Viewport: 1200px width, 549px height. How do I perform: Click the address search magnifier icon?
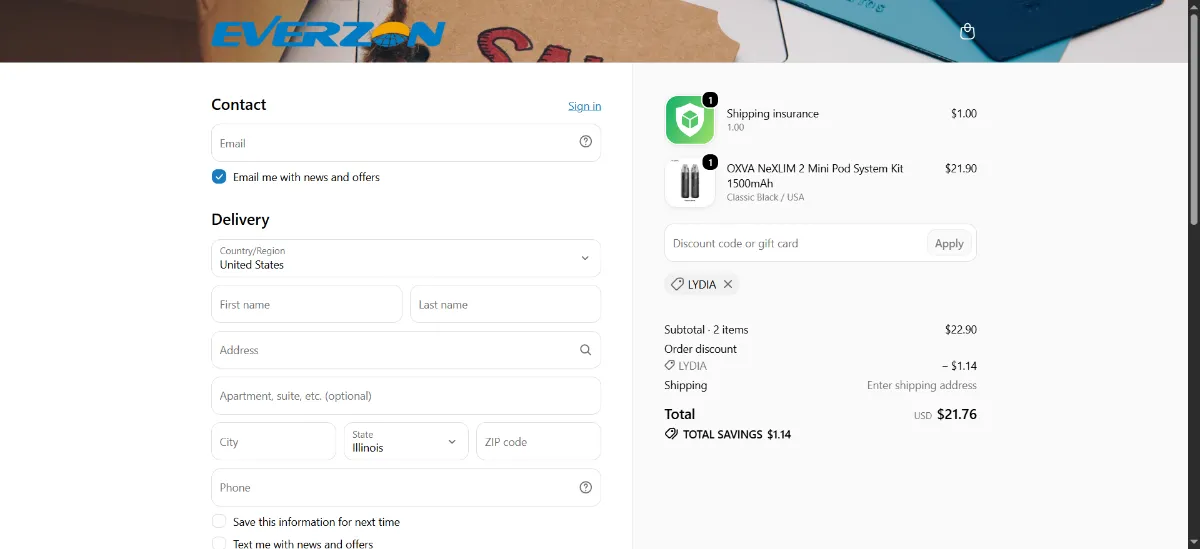[586, 350]
